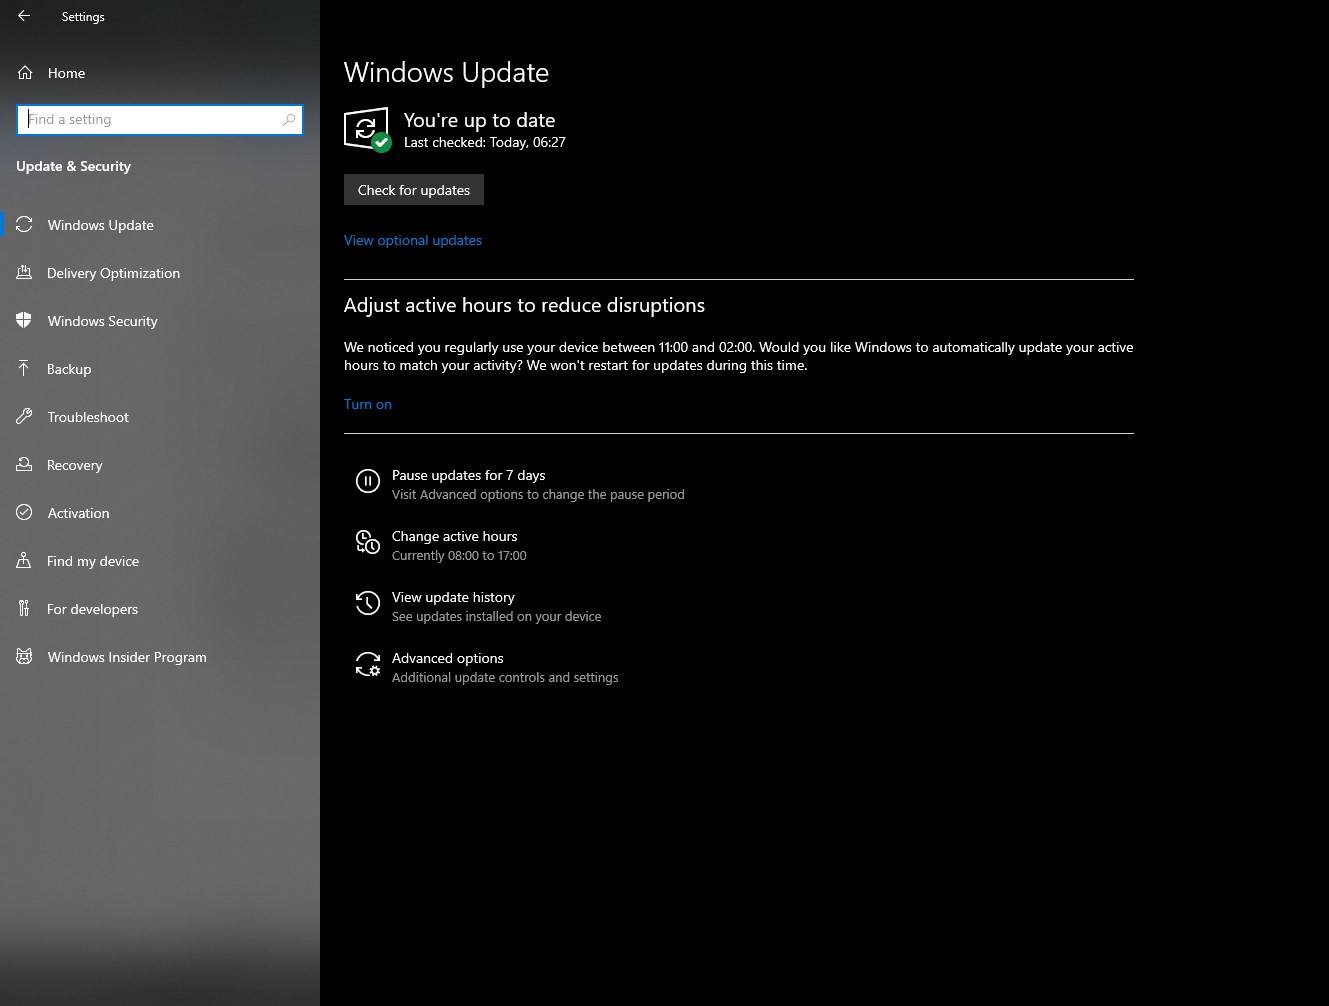This screenshot has height=1006, width=1329.
Task: Click the View update history icon
Action: tap(368, 604)
